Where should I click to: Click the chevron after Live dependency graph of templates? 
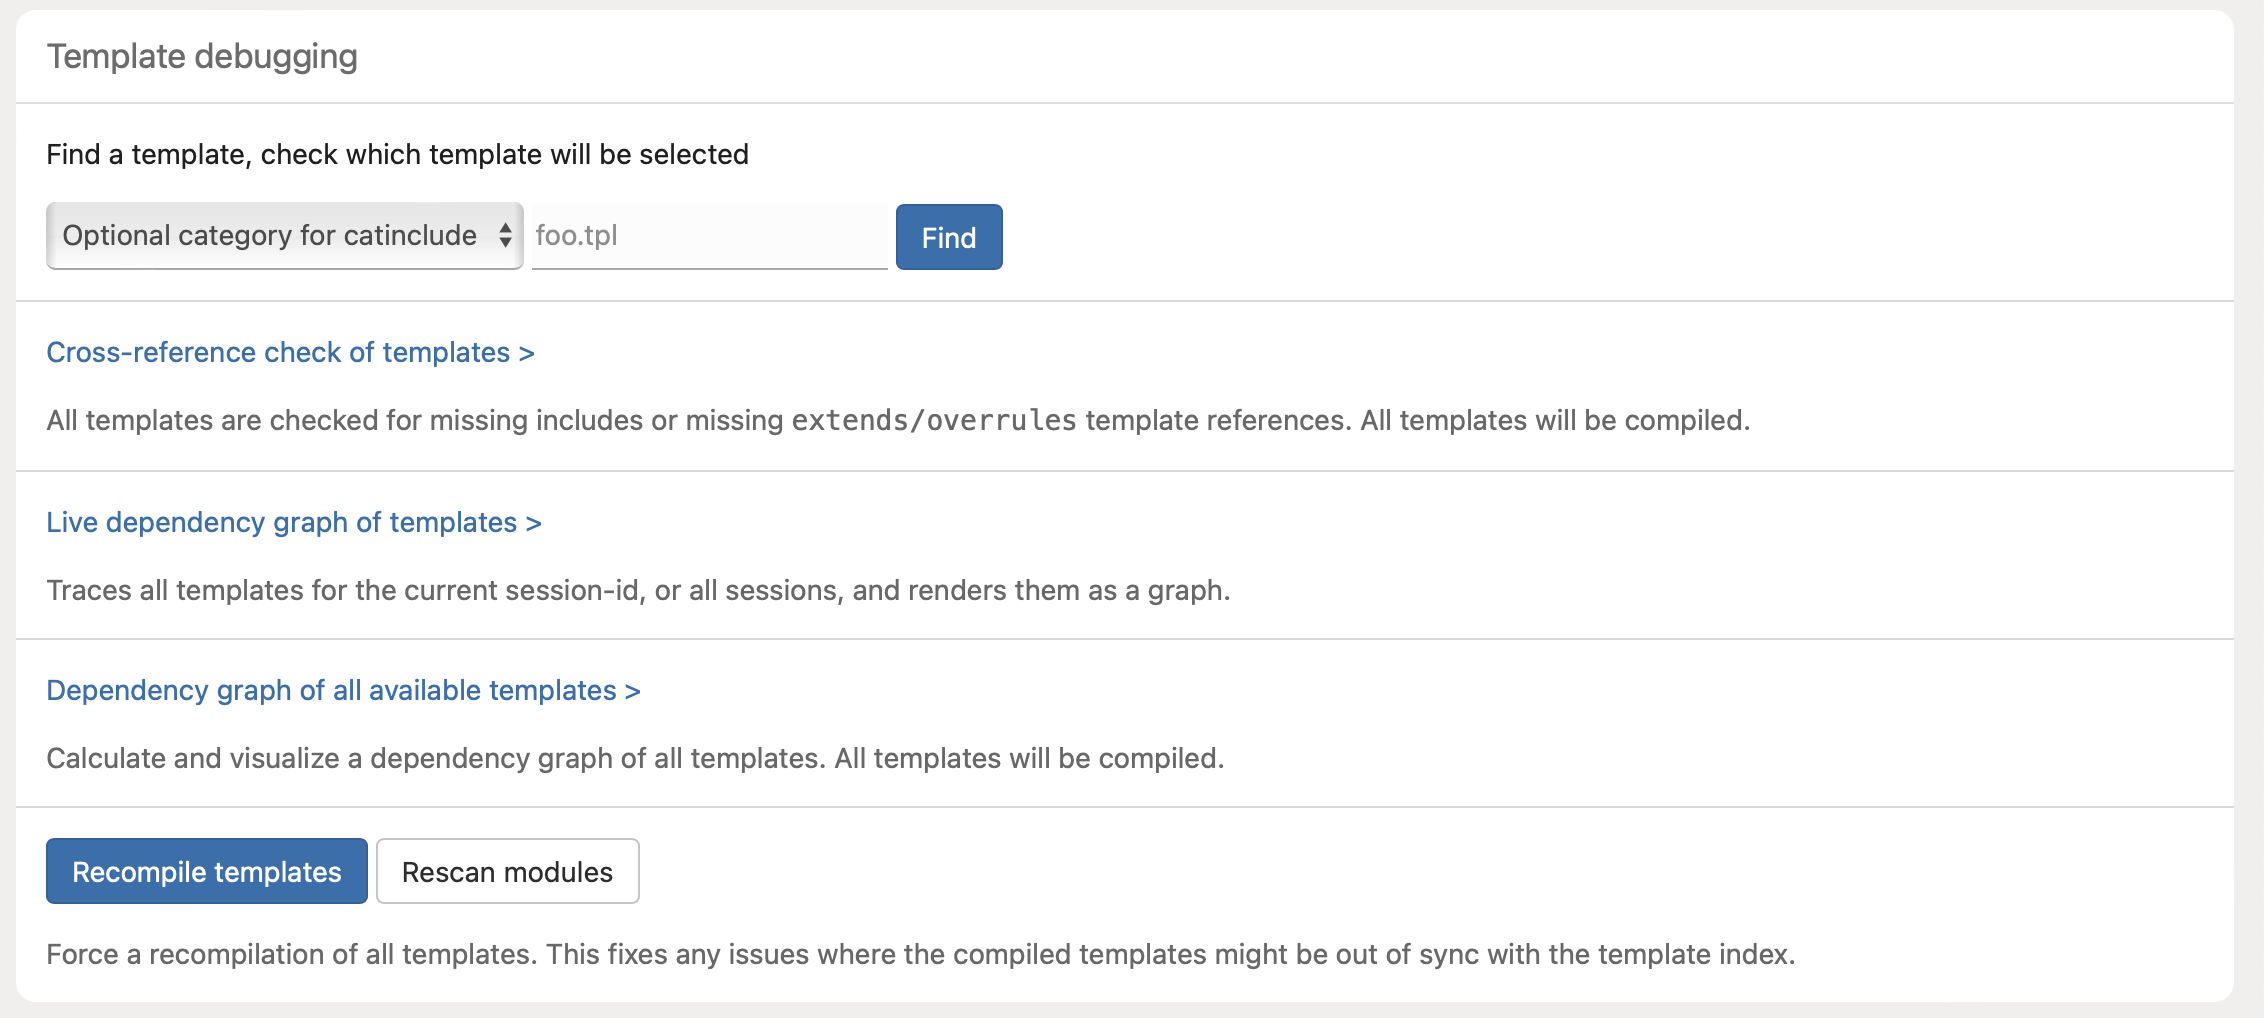click(534, 523)
